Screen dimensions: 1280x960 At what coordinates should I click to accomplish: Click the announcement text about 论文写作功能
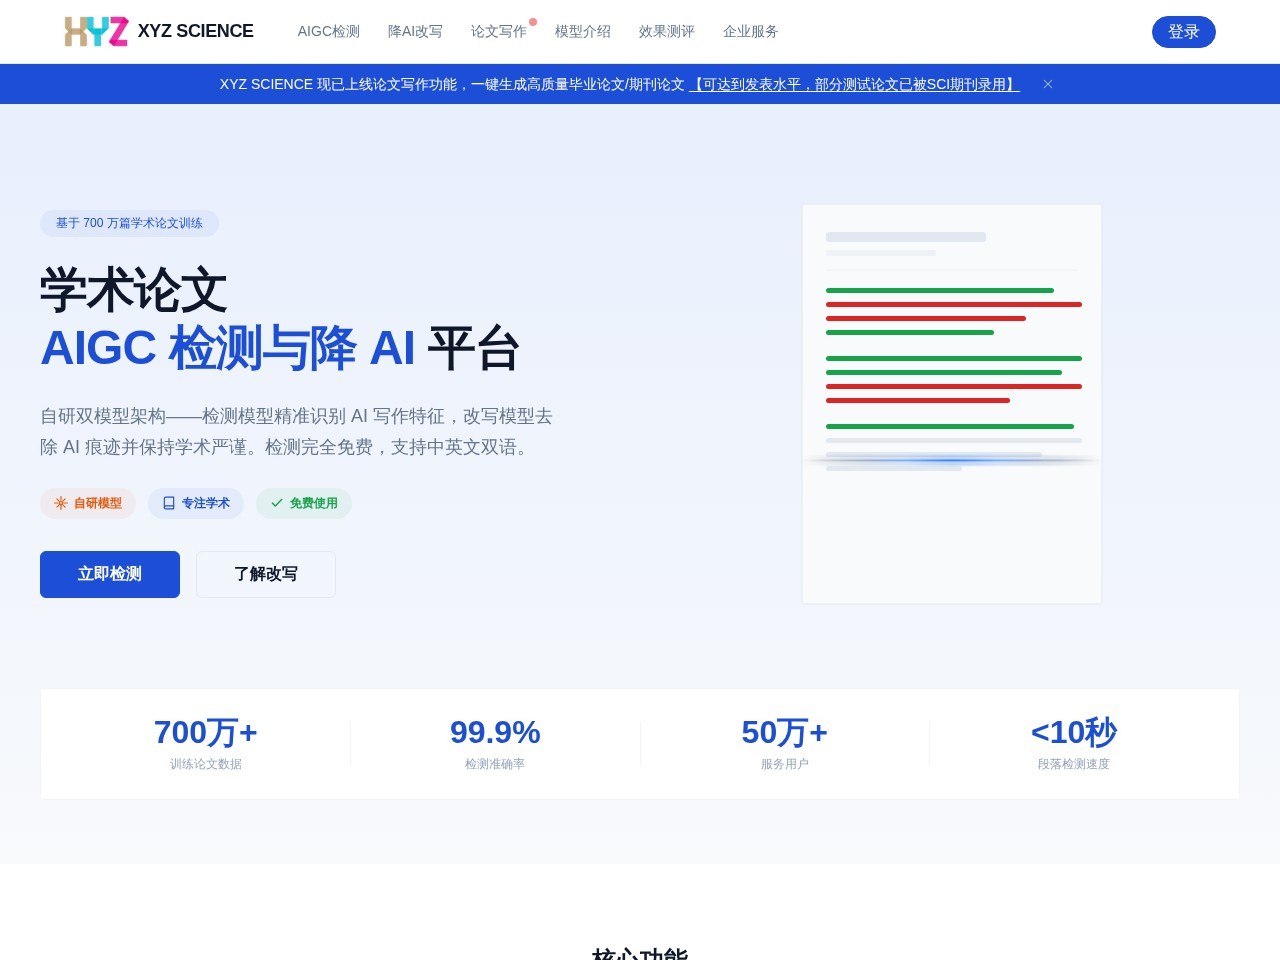pos(452,85)
